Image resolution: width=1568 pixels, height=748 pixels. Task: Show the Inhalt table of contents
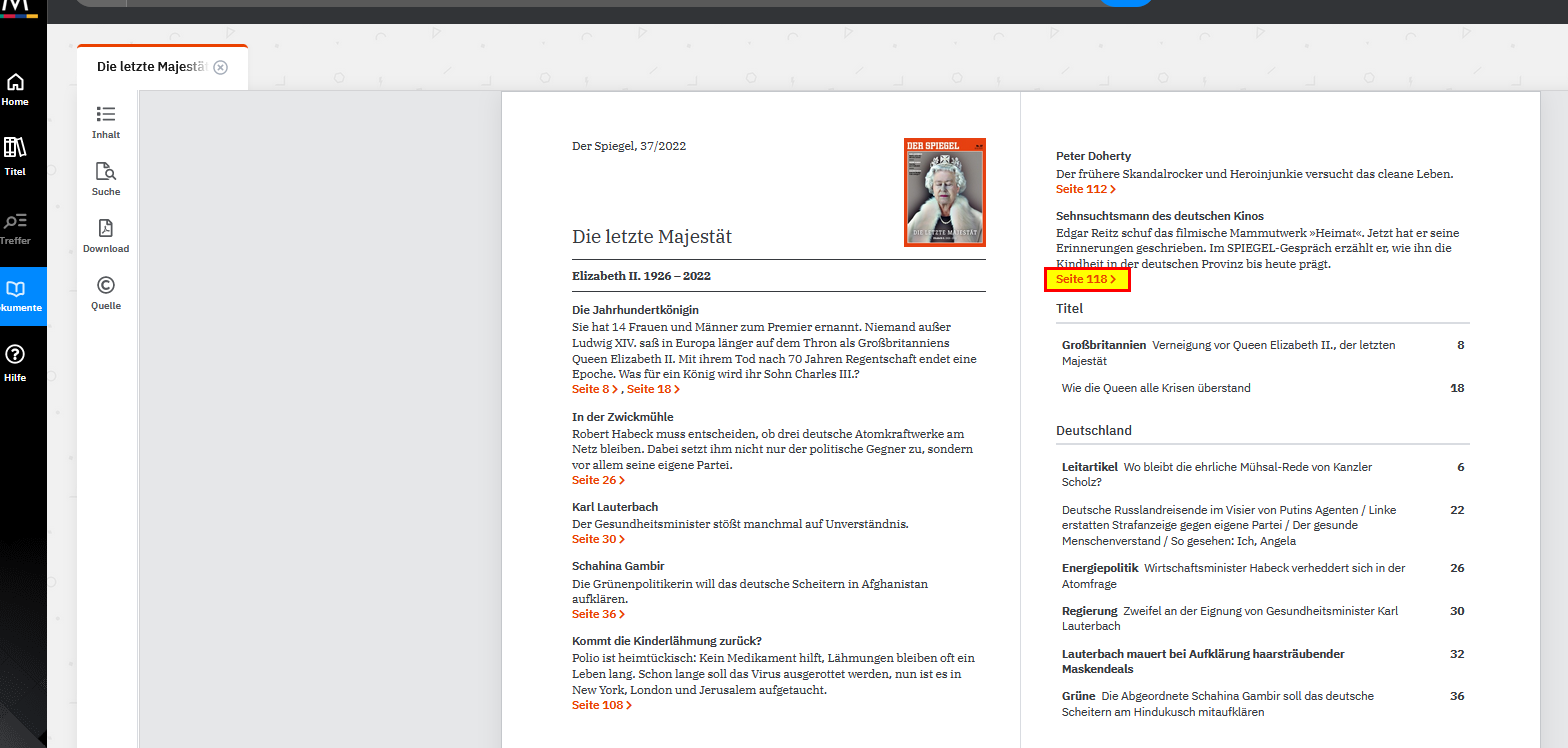pos(106,116)
